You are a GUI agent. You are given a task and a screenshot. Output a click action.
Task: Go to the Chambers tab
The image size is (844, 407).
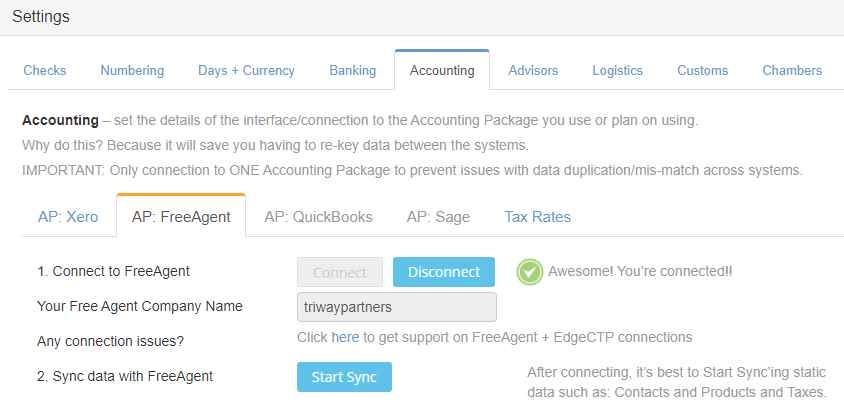pyautogui.click(x=792, y=71)
